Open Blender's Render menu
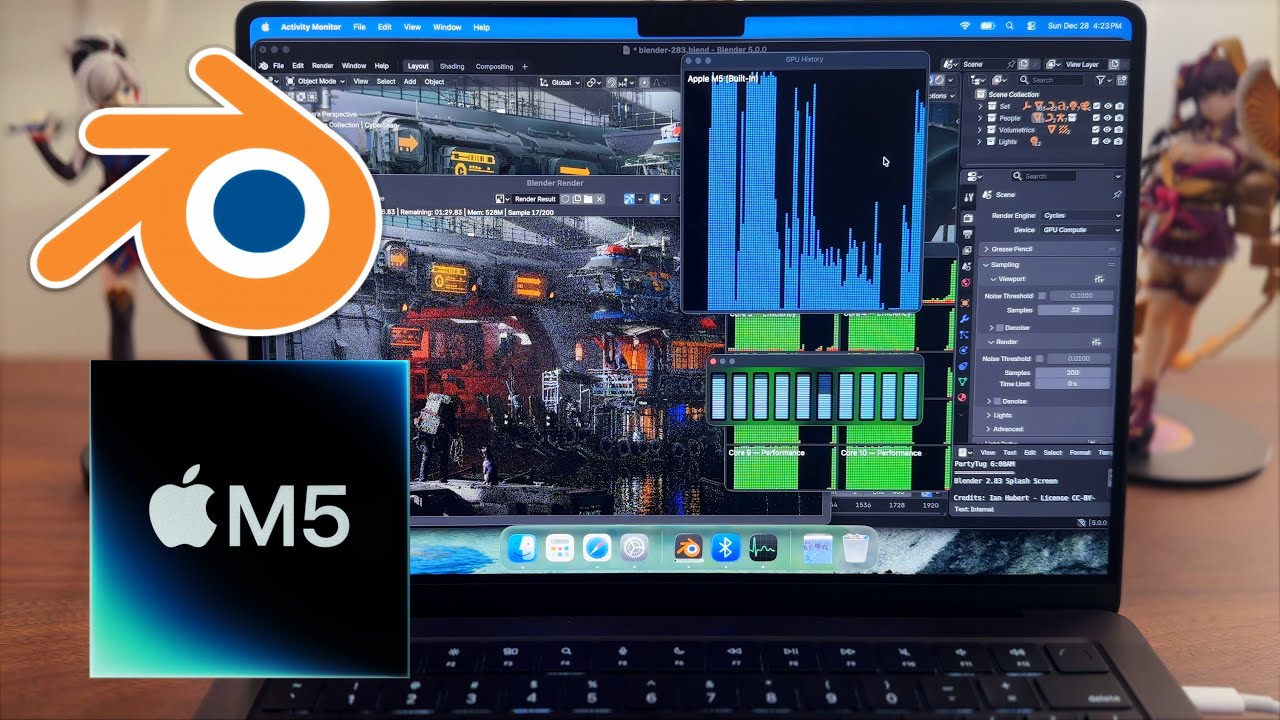Screen dimensions: 1280x720 323,66
